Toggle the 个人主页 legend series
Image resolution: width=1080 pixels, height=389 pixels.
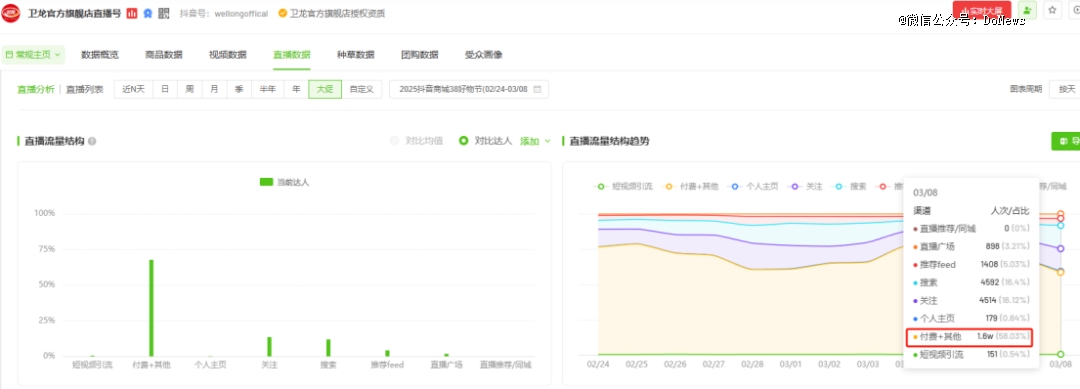point(754,187)
